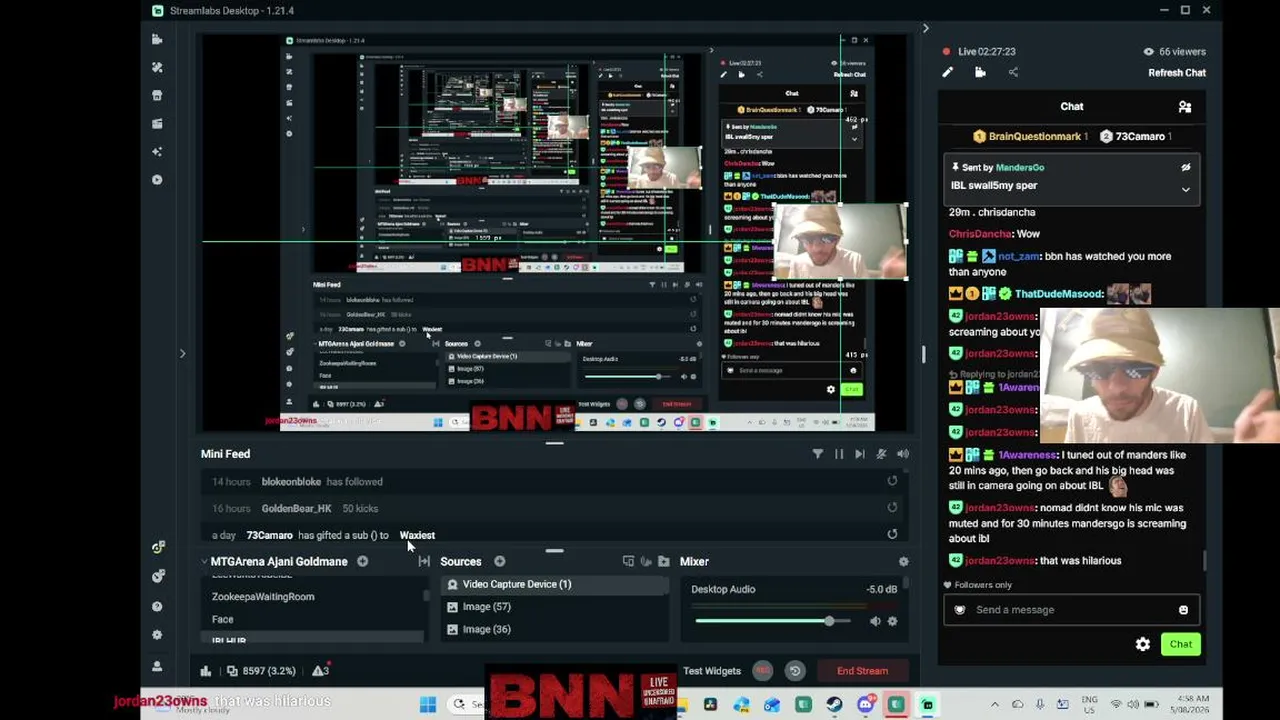This screenshot has height=720, width=1280.
Task: Toggle the audio source icon in the Sources header
Action: point(646,562)
